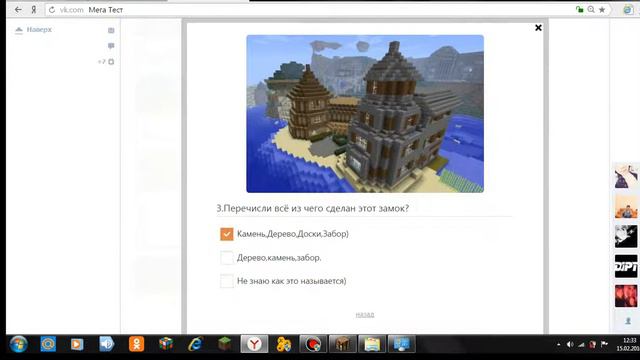Screen dimensions: 640x360
Task: Open the wooden chest app on taskbar
Action: pyautogui.click(x=343, y=344)
